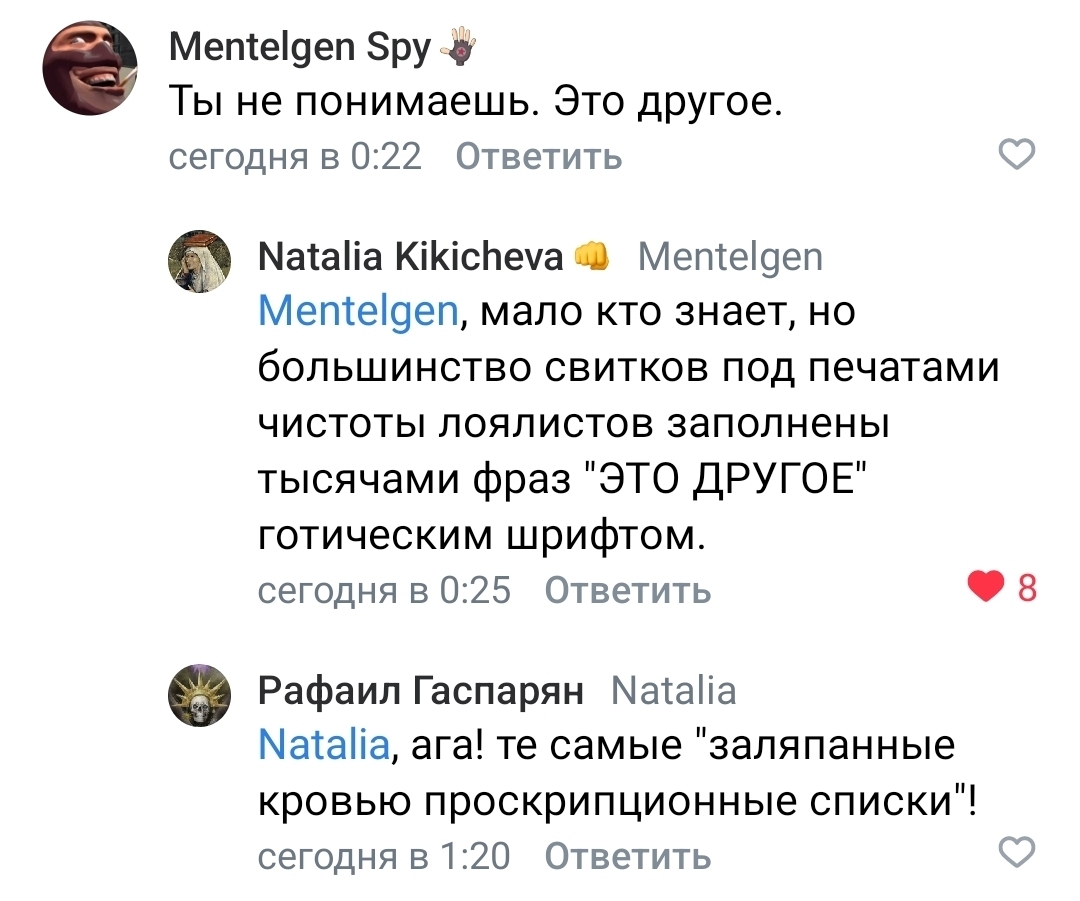1080x901 pixels.
Task: Open the сегодня в 0:22 timestamp
Action: [x=295, y=157]
